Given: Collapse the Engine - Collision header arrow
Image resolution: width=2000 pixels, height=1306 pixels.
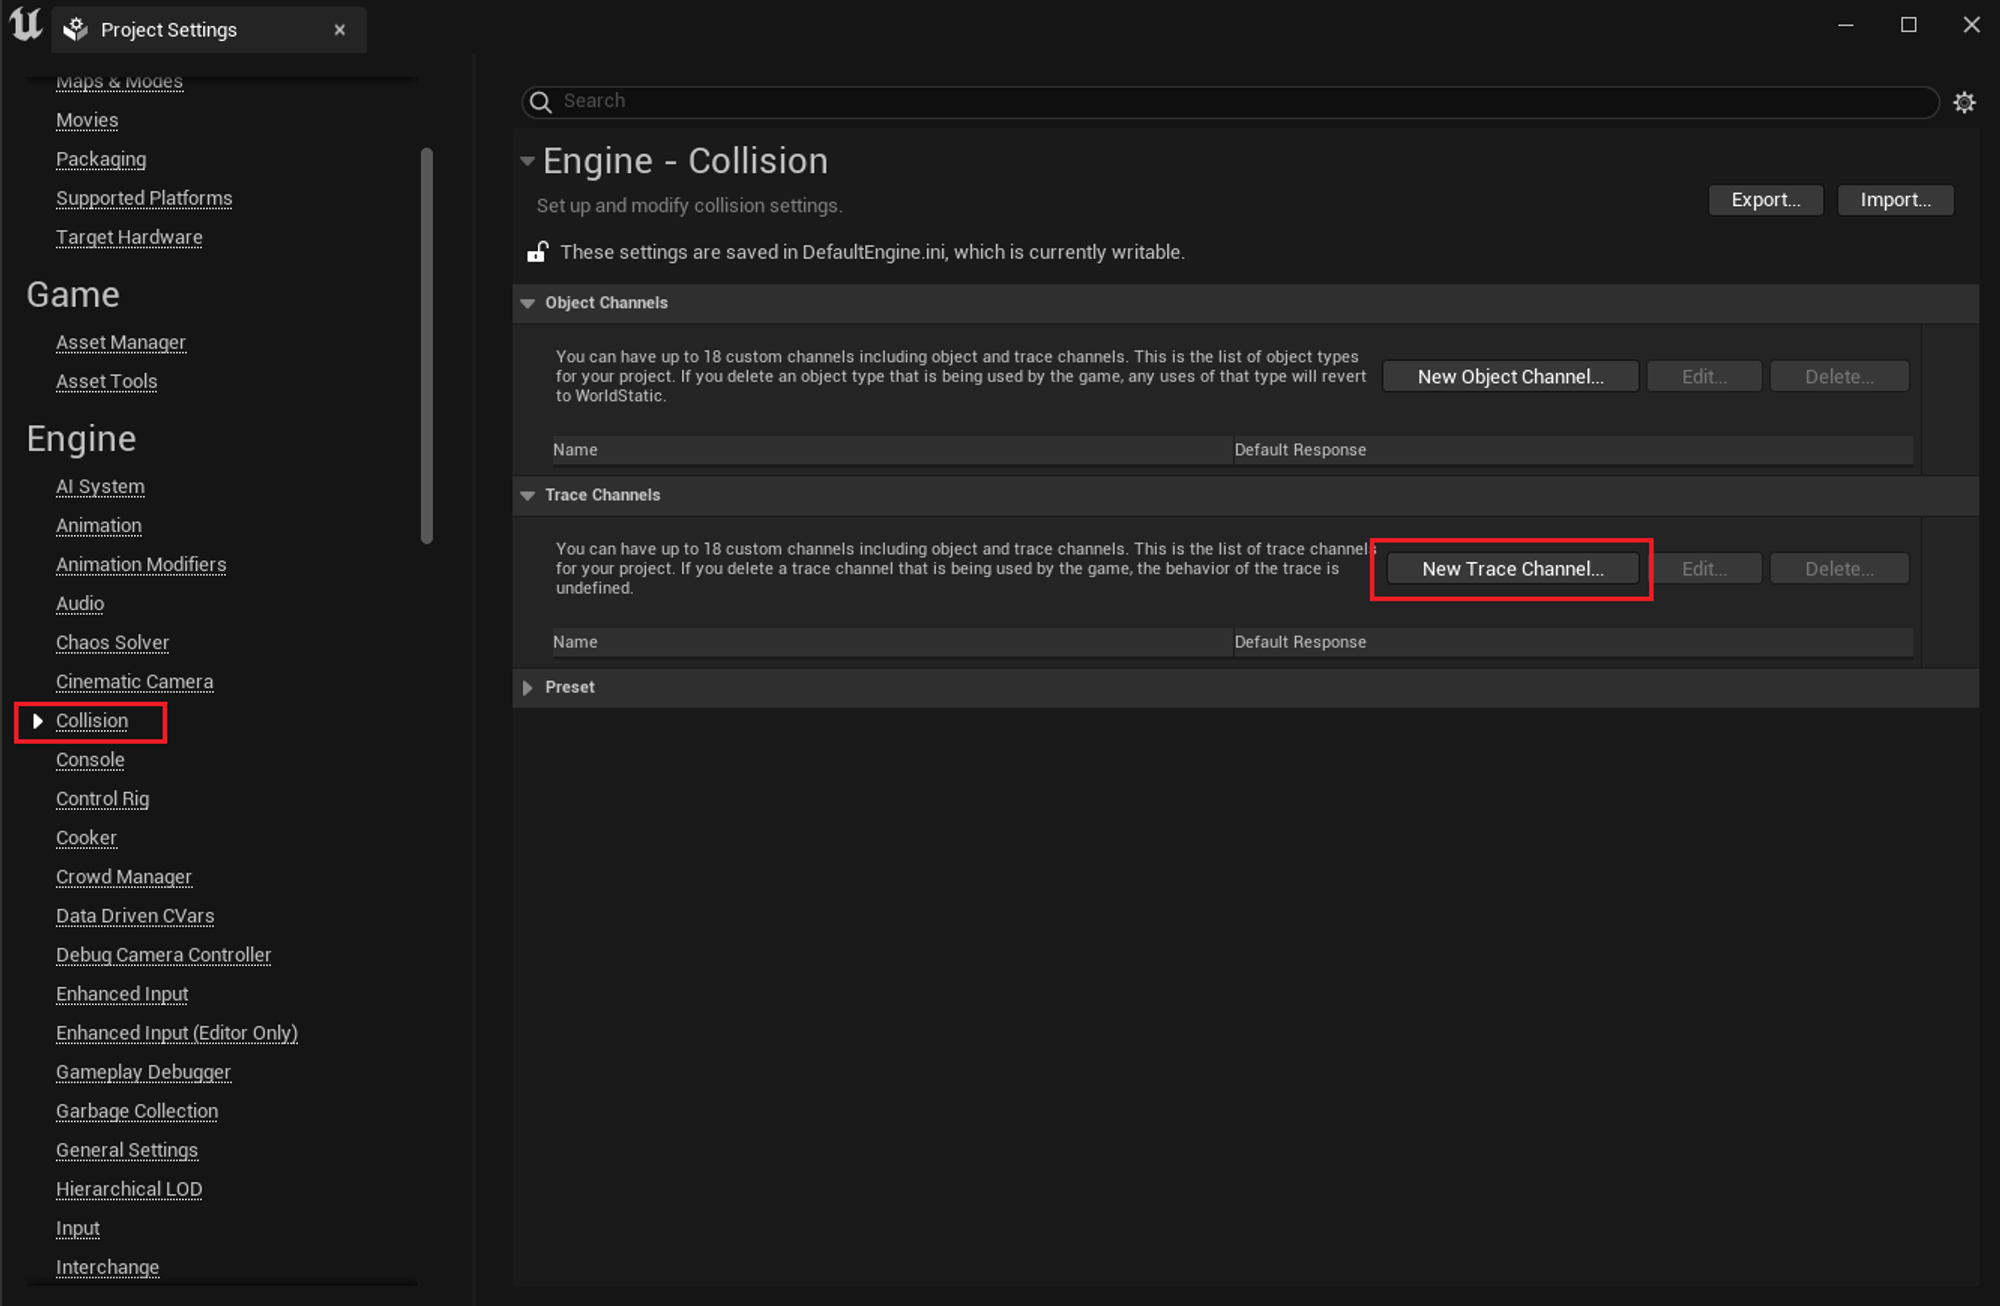Looking at the screenshot, I should click(x=527, y=161).
